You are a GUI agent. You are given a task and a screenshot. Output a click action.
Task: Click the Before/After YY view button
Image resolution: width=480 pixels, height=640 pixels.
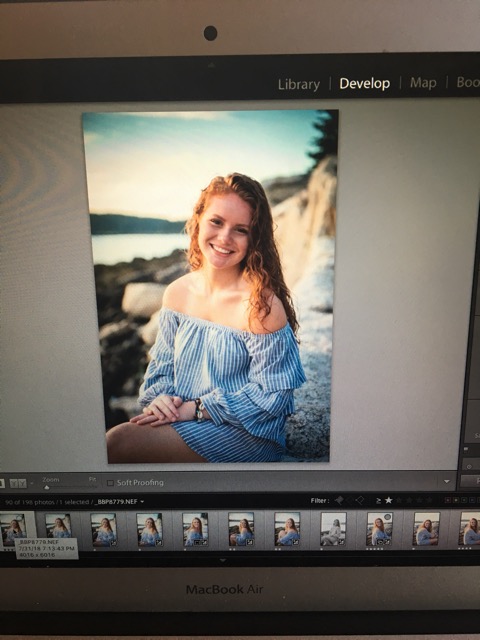(18, 483)
